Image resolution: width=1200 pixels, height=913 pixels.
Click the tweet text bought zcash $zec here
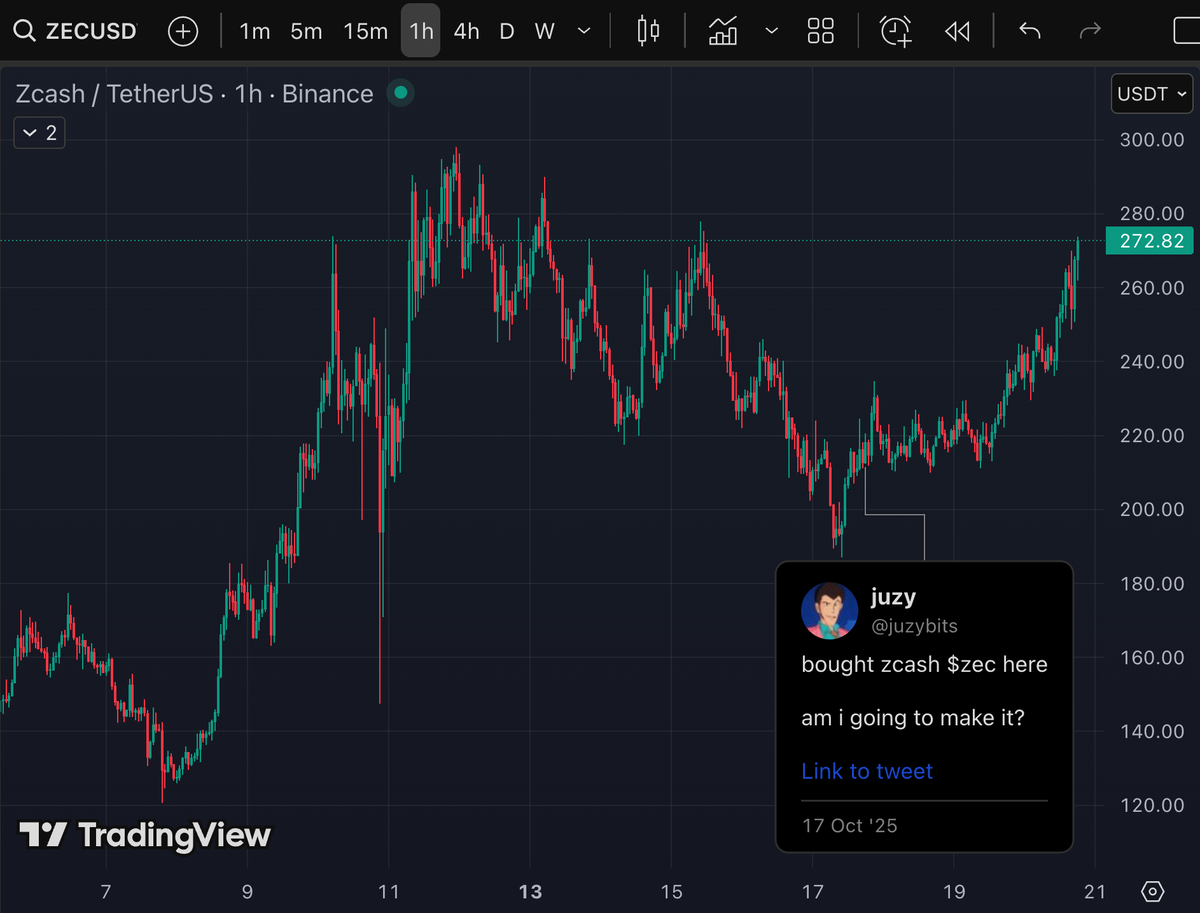[924, 665]
